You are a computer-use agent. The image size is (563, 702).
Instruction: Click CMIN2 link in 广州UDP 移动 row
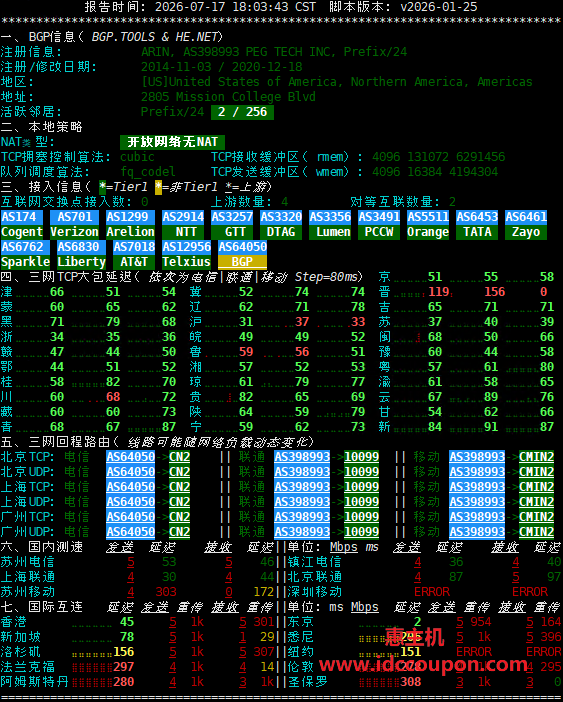point(537,532)
